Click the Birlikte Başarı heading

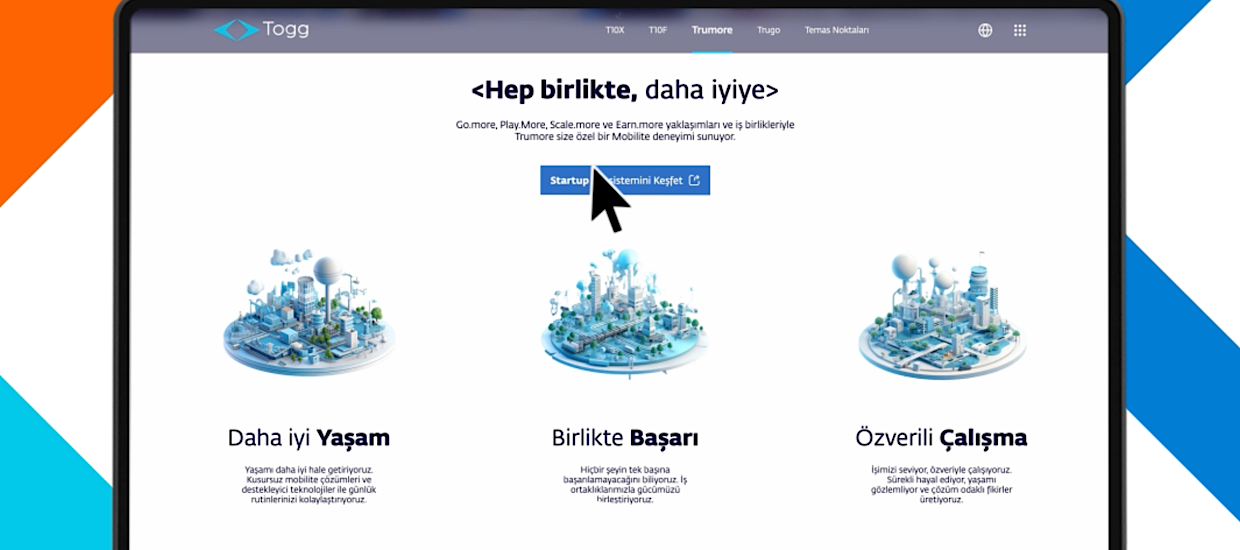tap(625, 438)
